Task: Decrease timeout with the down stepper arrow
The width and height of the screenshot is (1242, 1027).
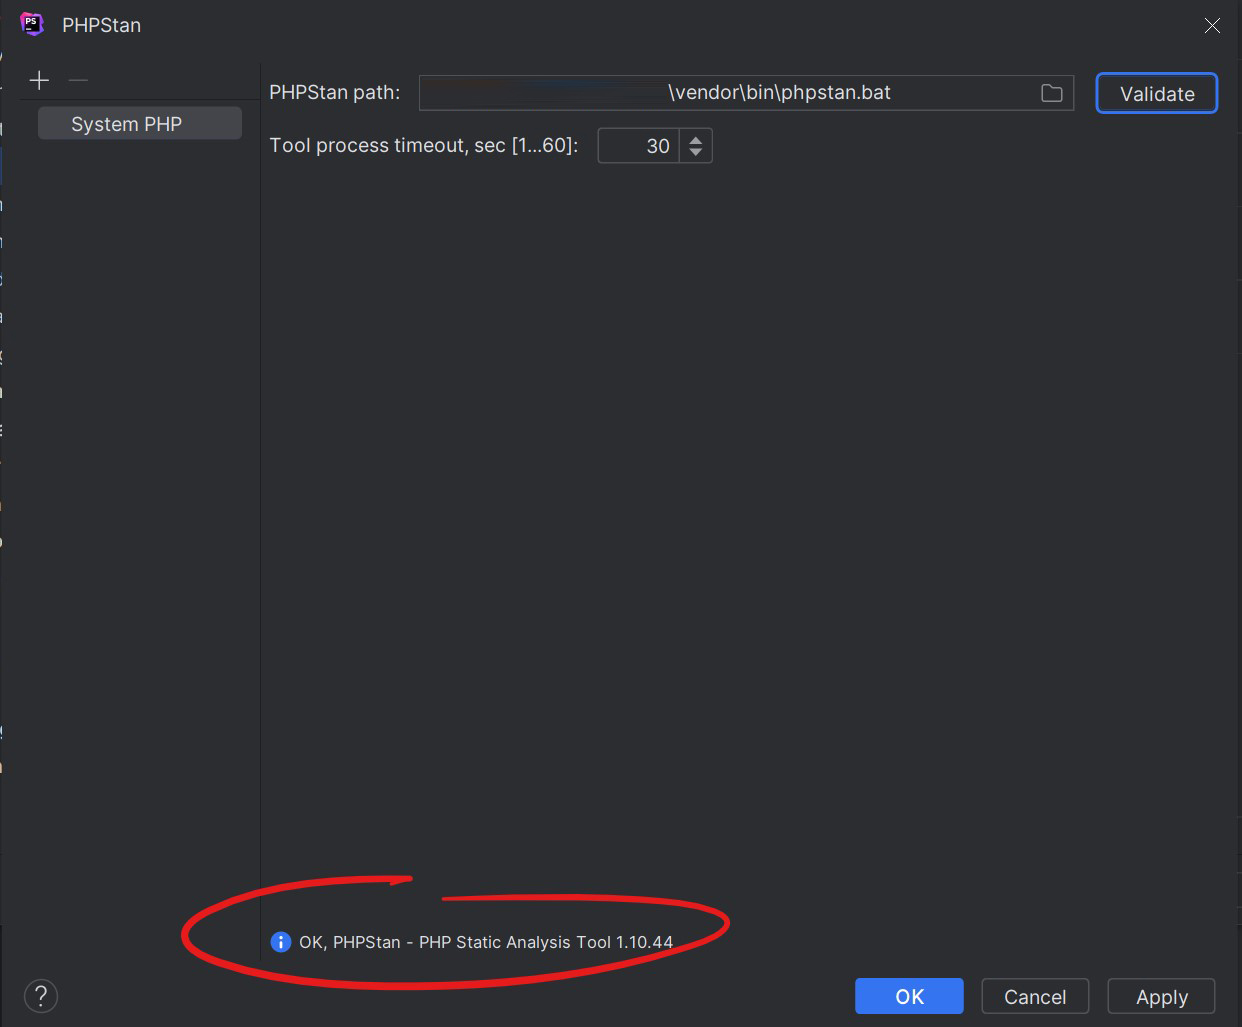Action: (696, 153)
